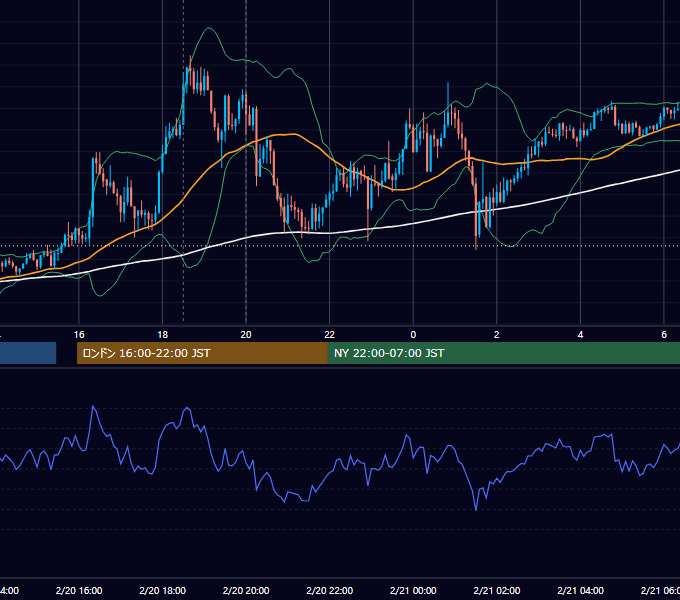
Task: Click the 2 hour label on price chart axis
Action: pyautogui.click(x=497, y=335)
